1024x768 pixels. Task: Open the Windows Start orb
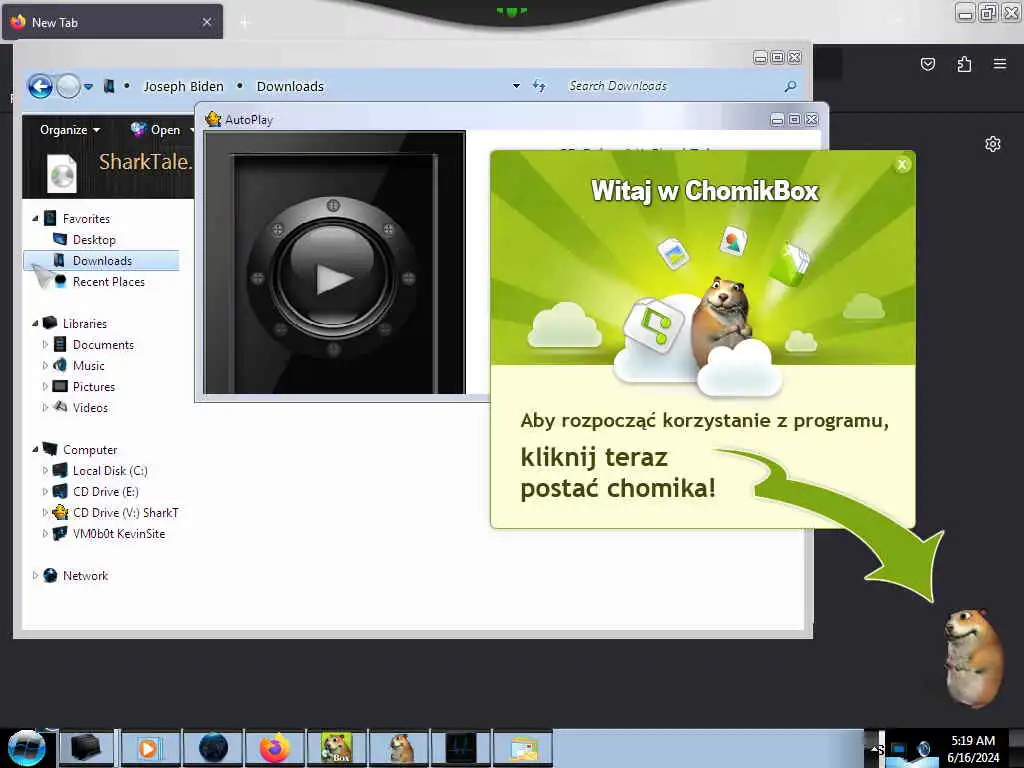pyautogui.click(x=27, y=748)
